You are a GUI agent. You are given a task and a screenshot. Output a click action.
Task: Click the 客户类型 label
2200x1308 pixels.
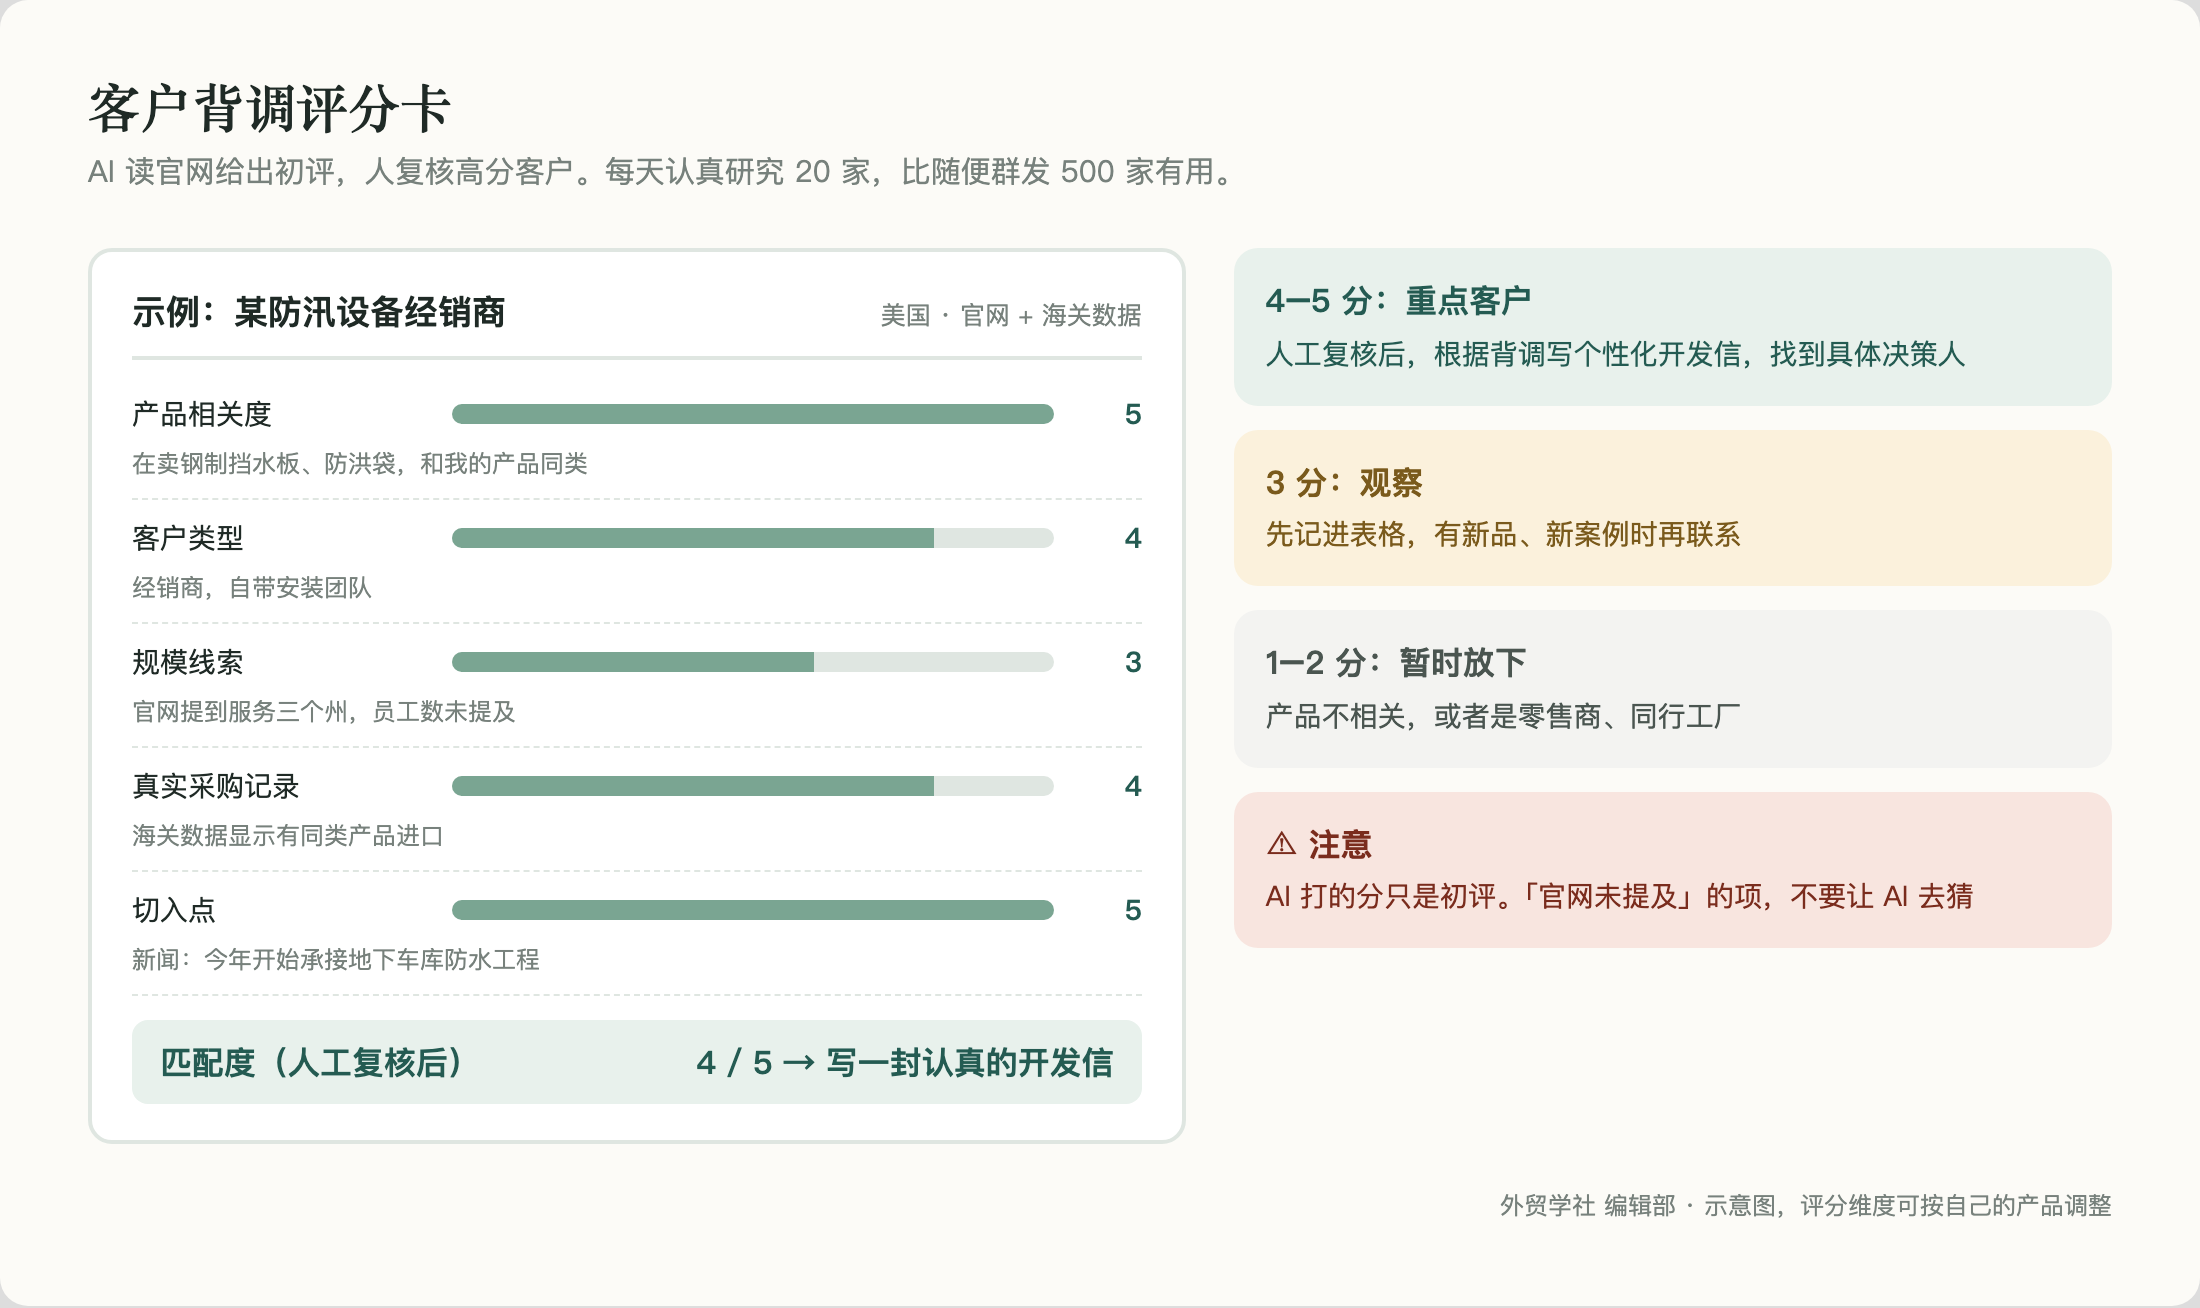pyautogui.click(x=188, y=538)
